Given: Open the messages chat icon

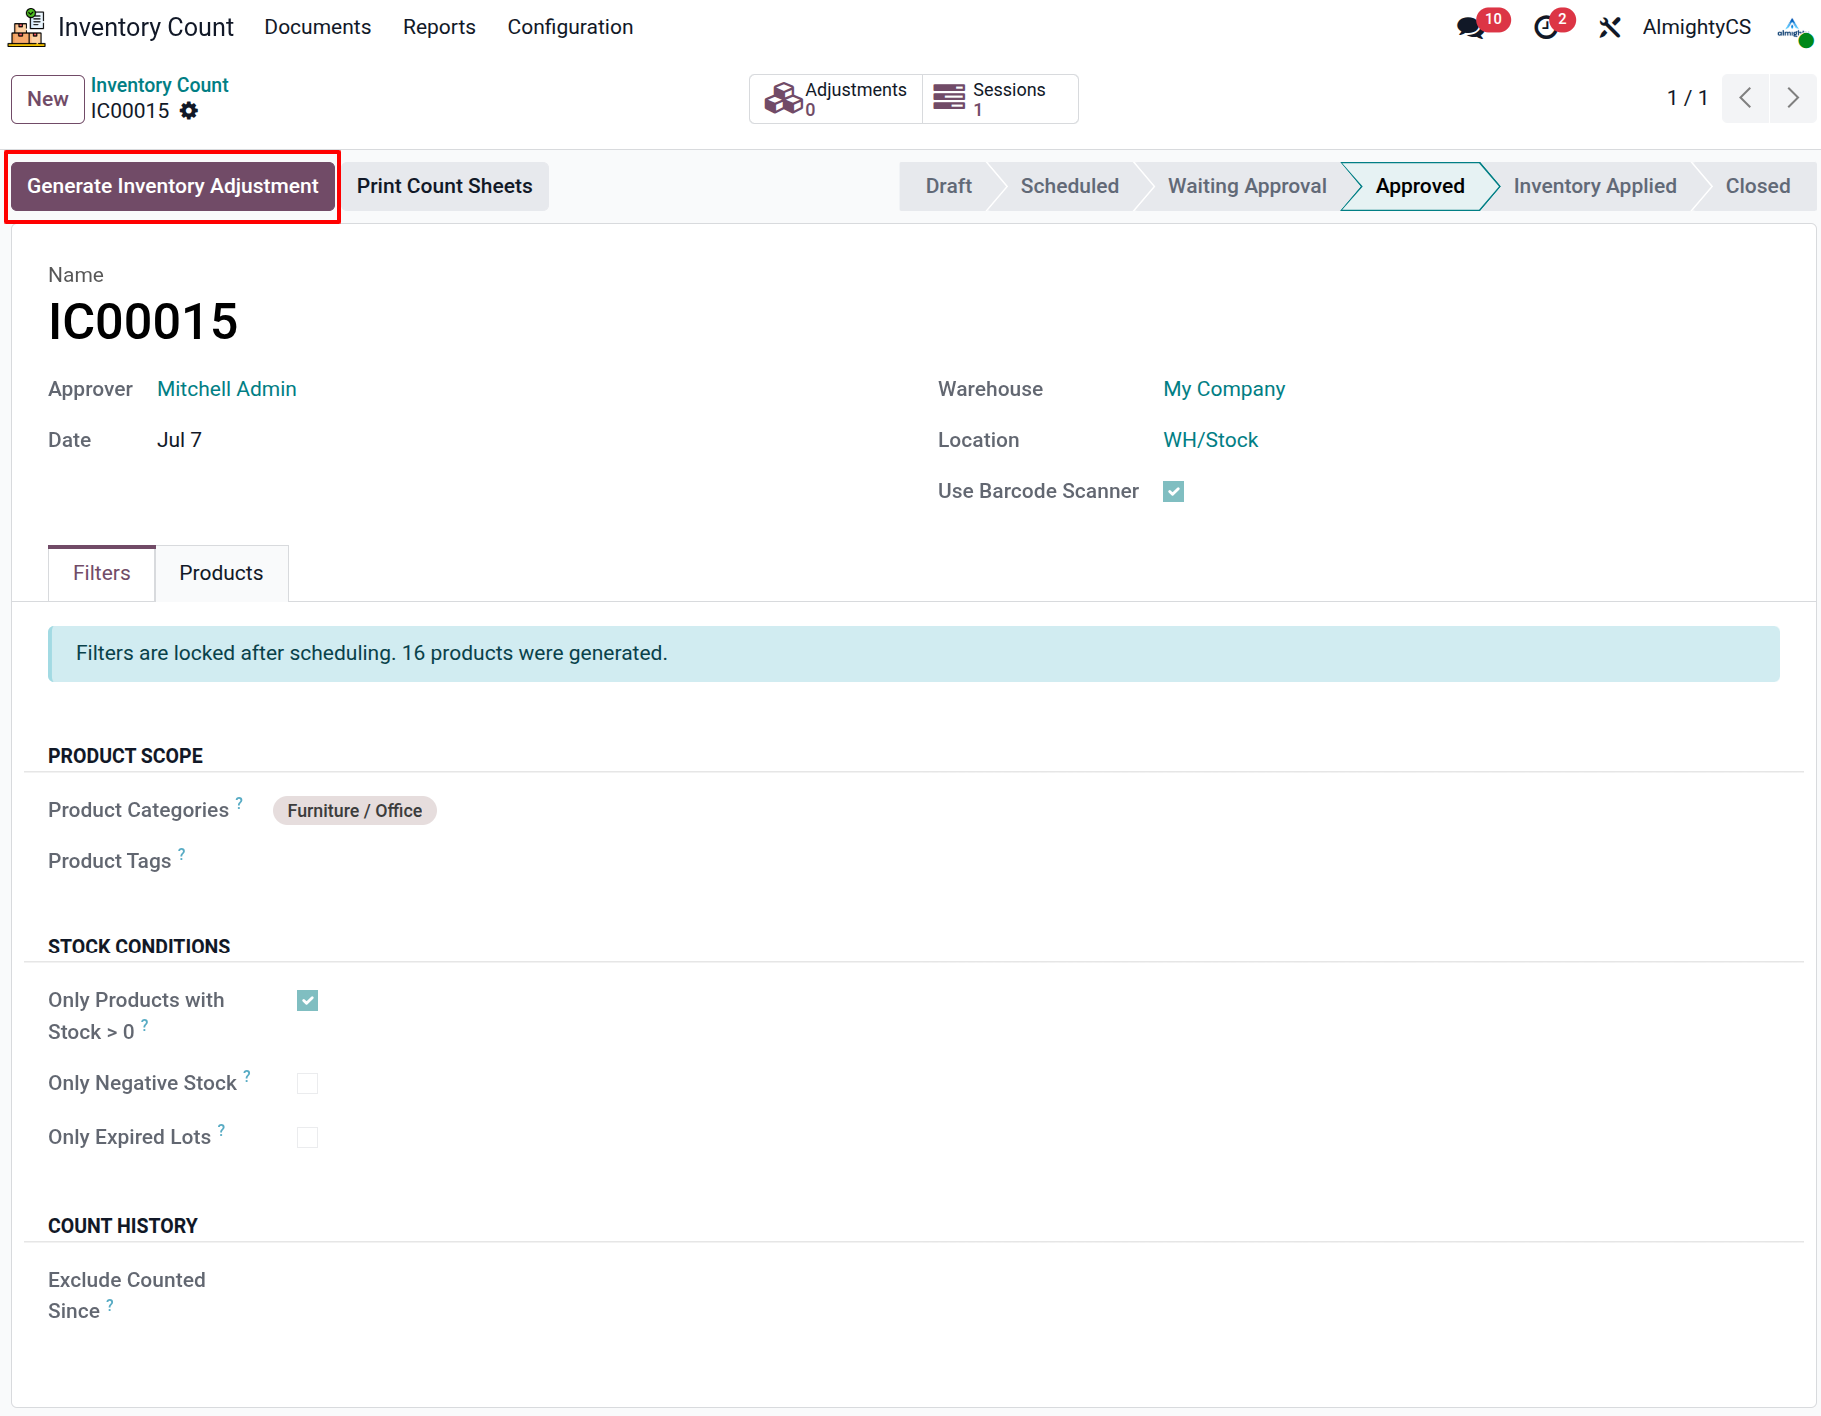Looking at the screenshot, I should (x=1471, y=27).
